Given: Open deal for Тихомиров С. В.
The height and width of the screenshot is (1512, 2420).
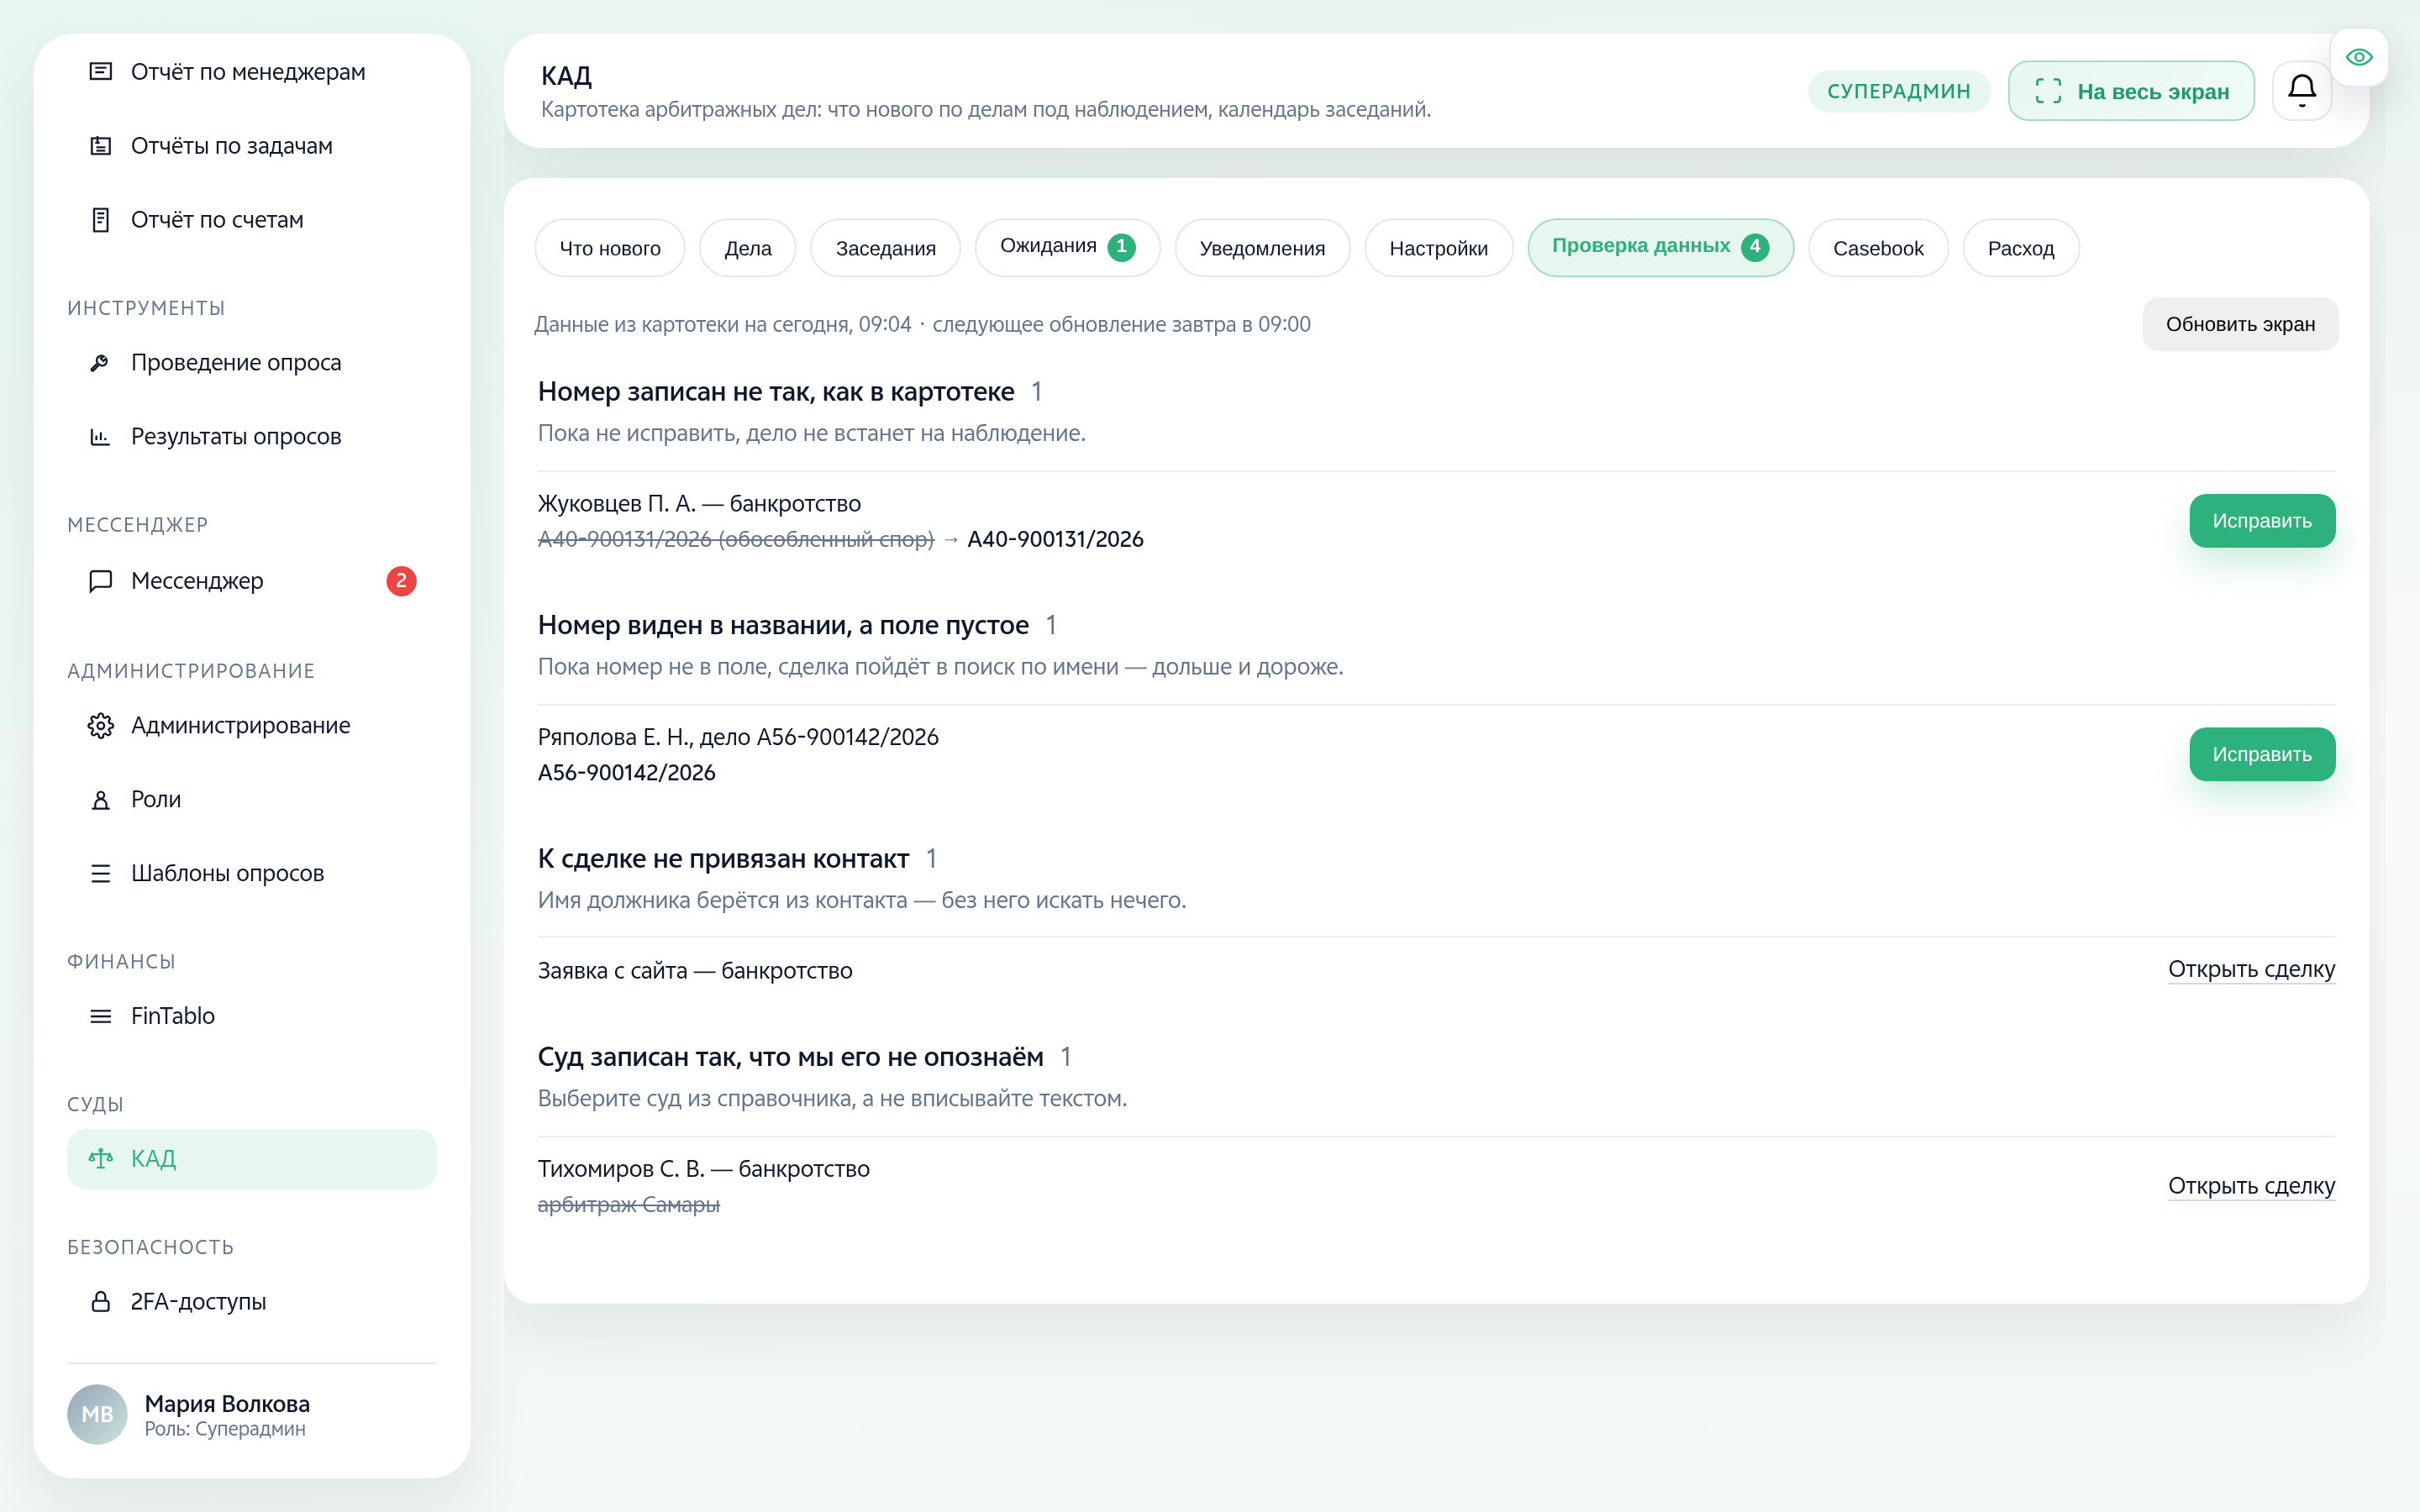Looking at the screenshot, I should coord(2251,1186).
